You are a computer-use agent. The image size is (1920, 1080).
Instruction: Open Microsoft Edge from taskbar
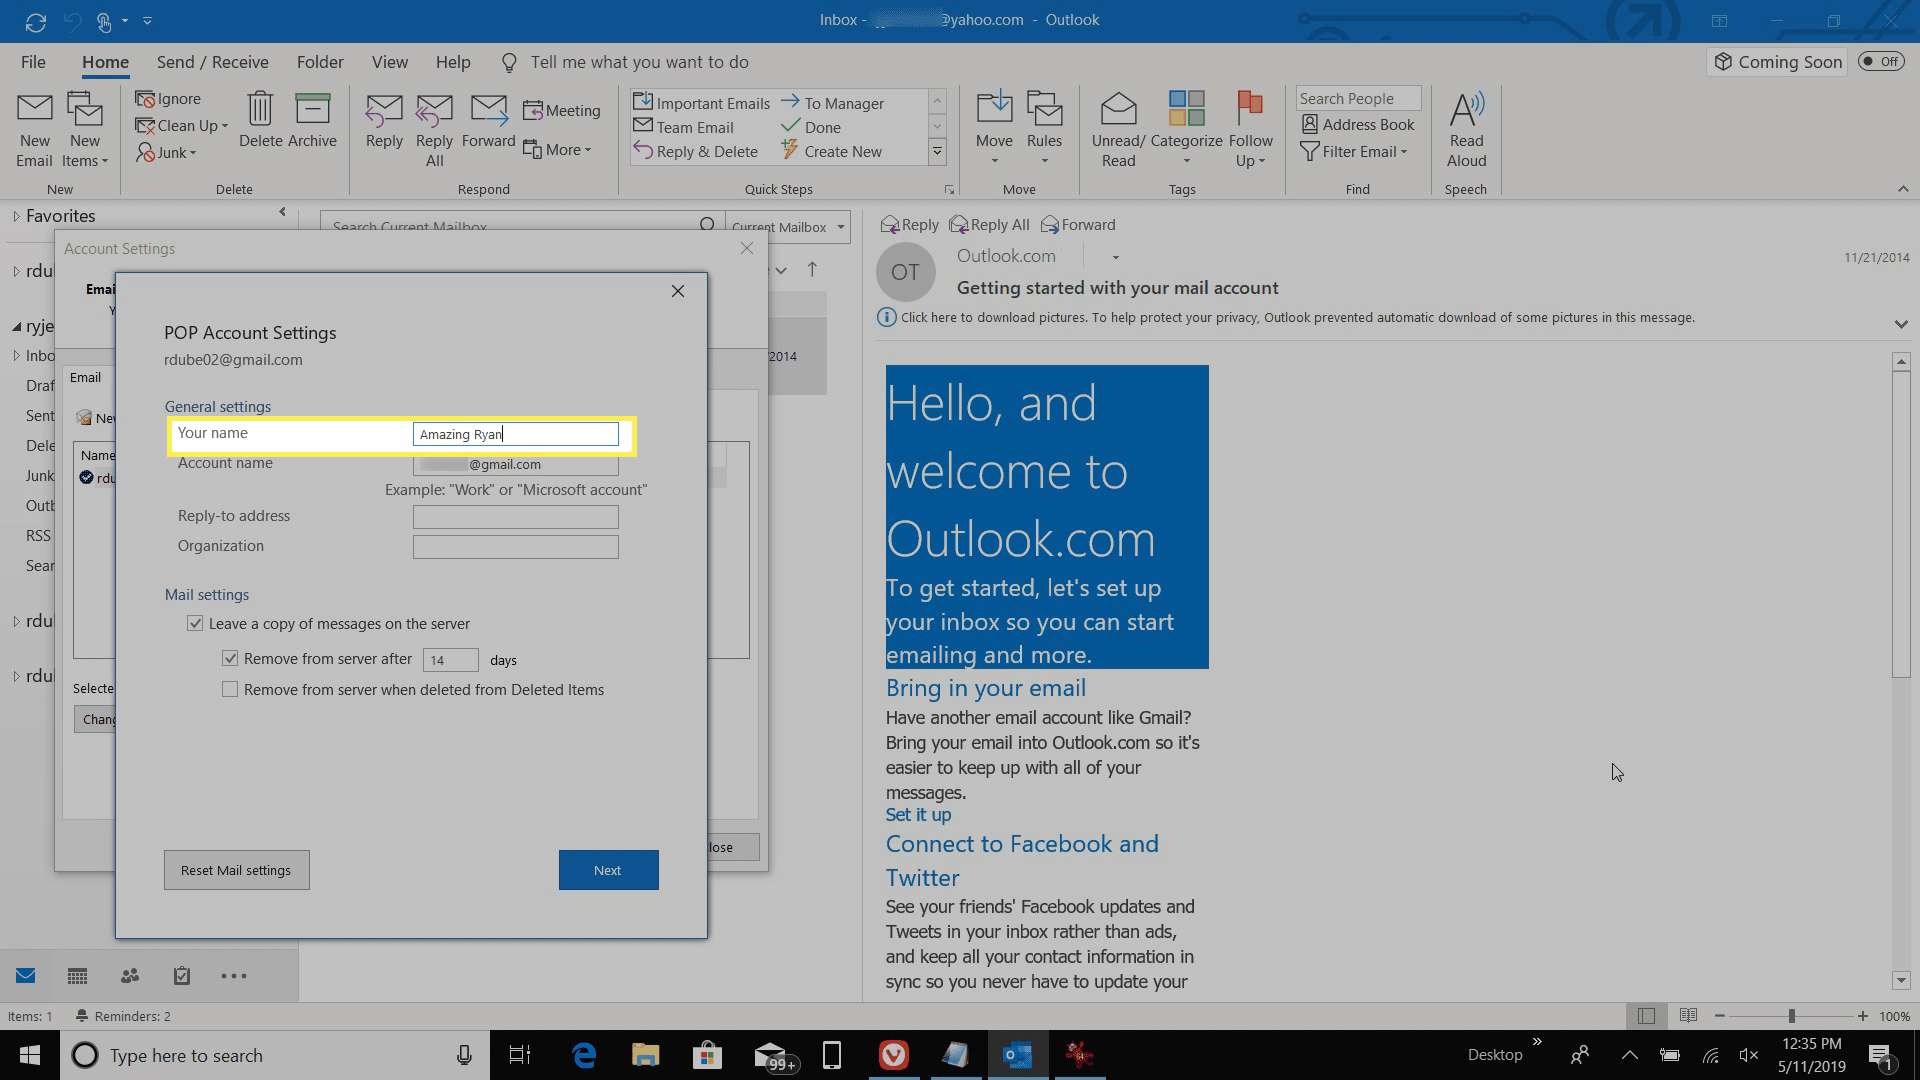tap(584, 1055)
